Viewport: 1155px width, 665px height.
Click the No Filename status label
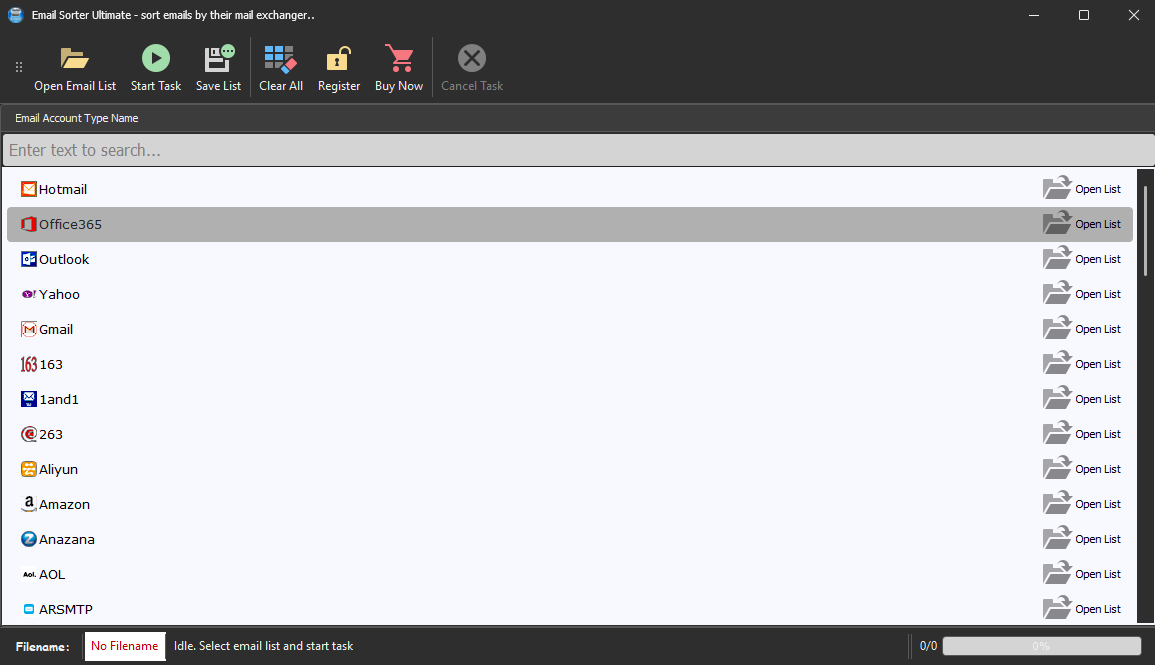[x=124, y=646]
